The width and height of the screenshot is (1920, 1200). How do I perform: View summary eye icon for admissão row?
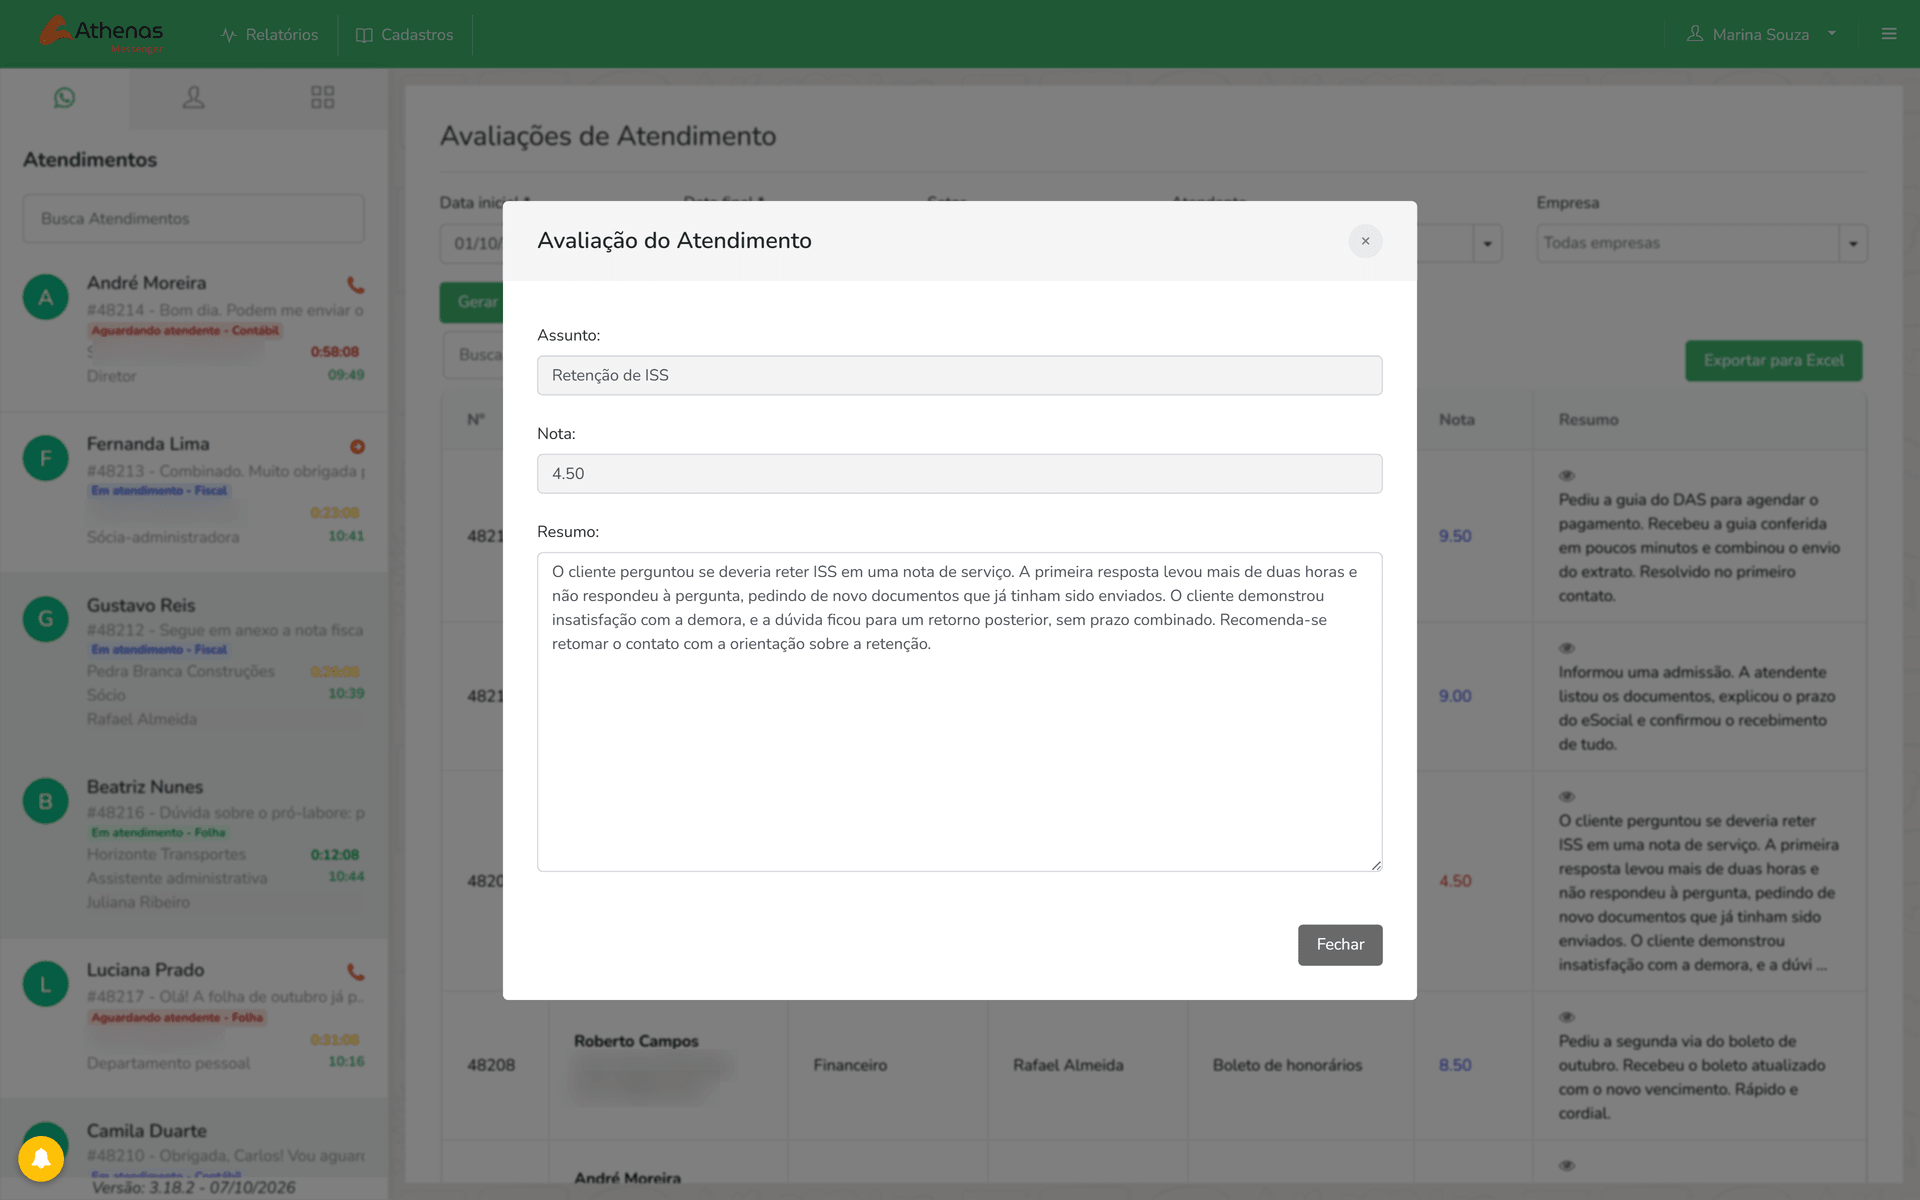pyautogui.click(x=1567, y=648)
